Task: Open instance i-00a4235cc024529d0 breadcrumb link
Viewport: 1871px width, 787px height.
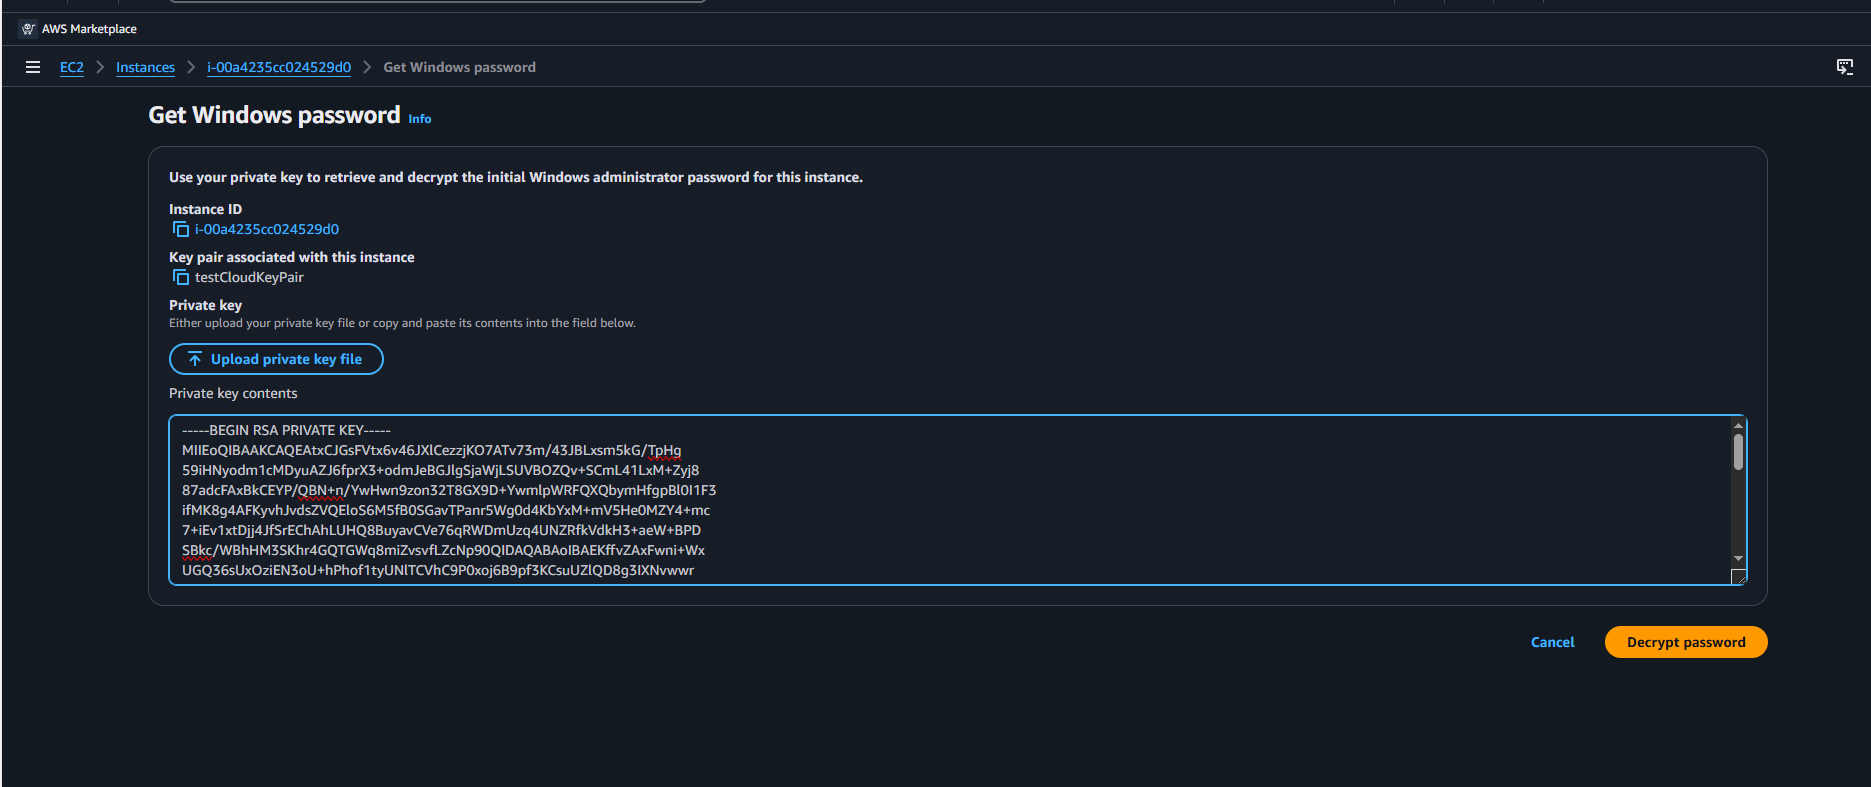Action: (x=279, y=67)
